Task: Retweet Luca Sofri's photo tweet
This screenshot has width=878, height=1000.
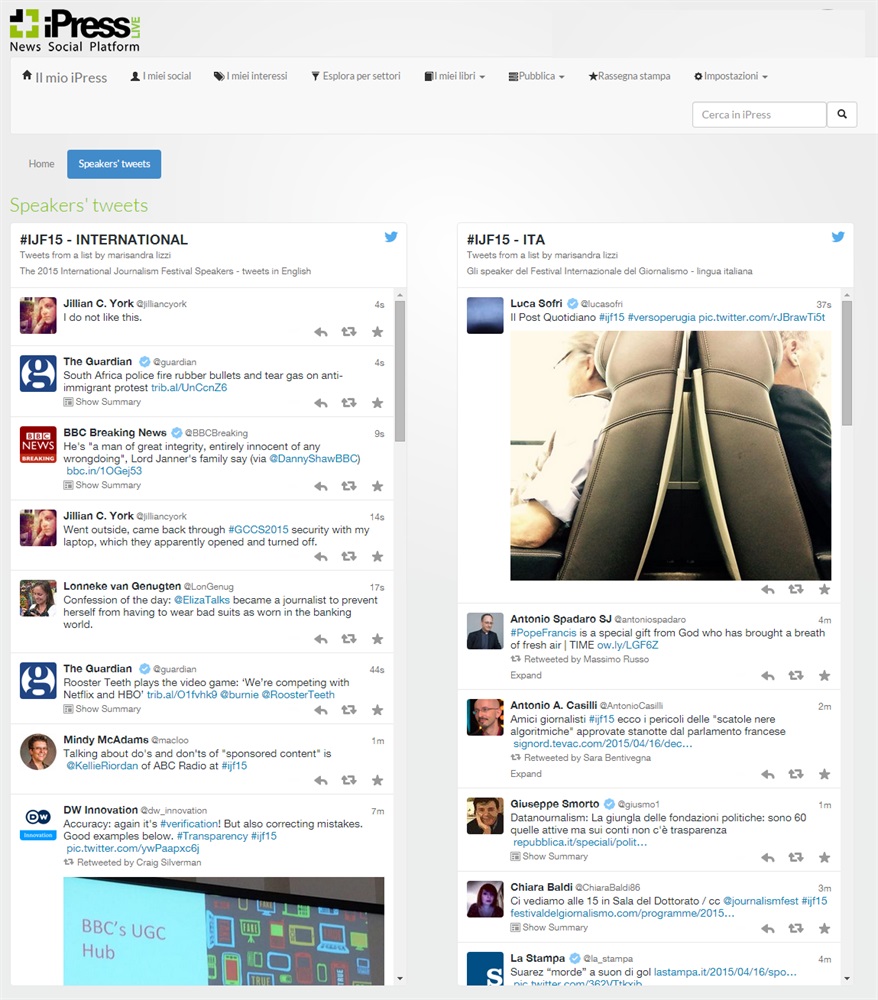Action: (x=796, y=589)
